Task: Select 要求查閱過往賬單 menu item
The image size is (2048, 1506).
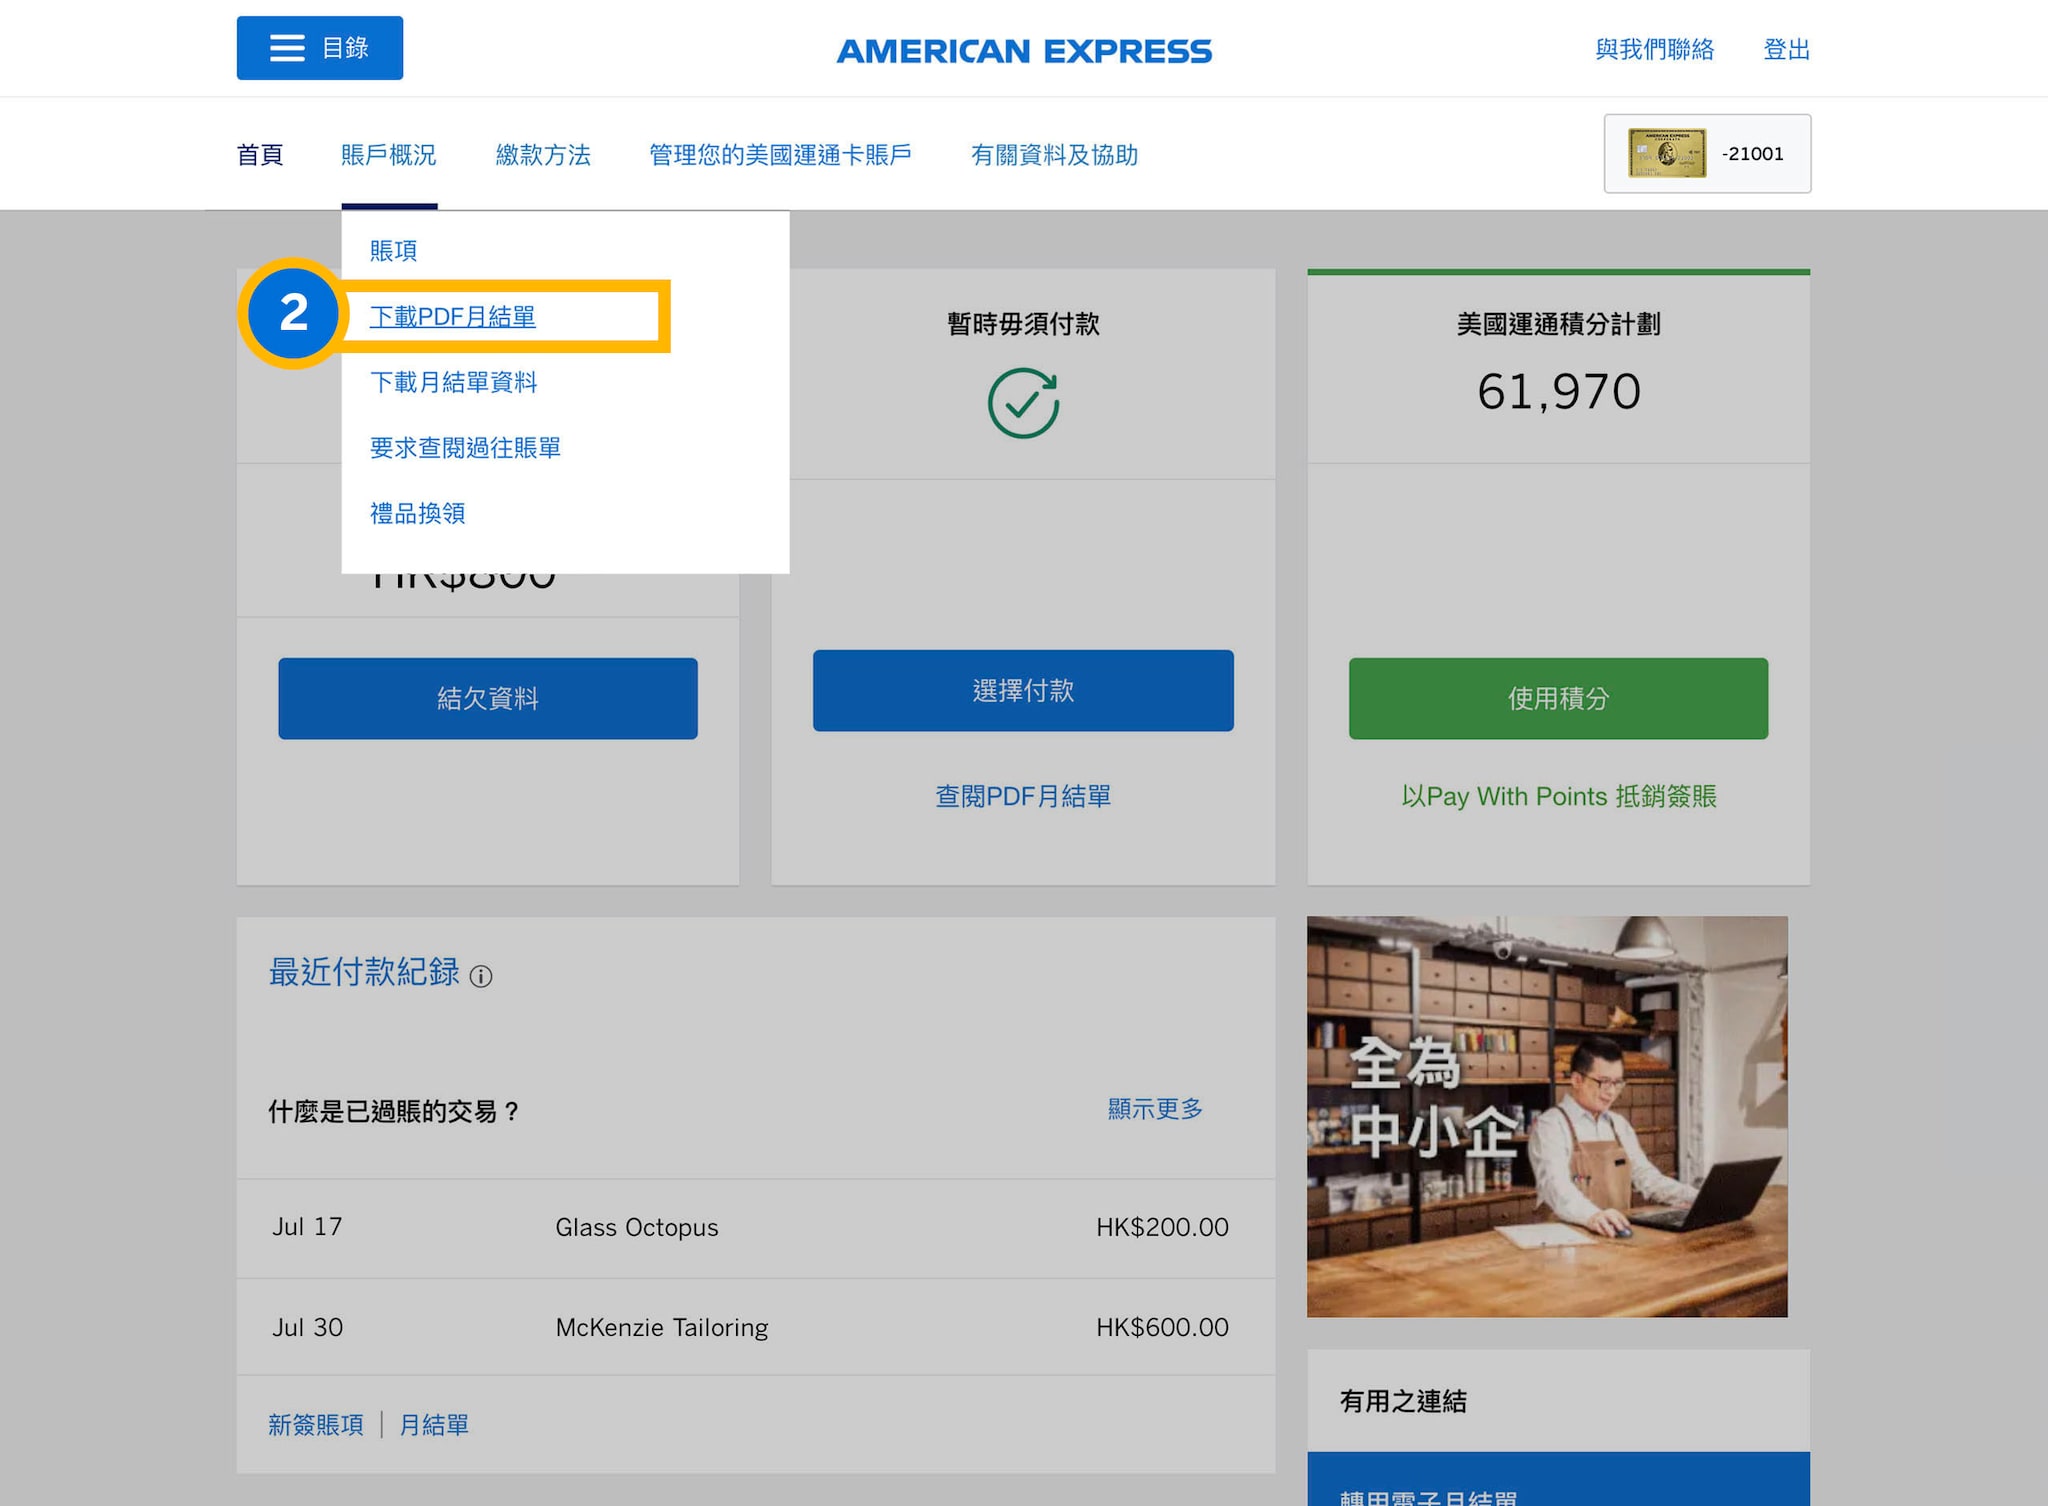Action: 465,448
